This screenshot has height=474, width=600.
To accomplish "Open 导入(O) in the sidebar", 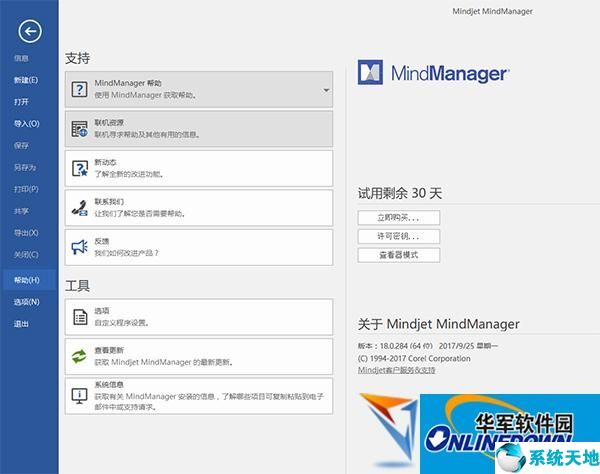I will click(26, 124).
